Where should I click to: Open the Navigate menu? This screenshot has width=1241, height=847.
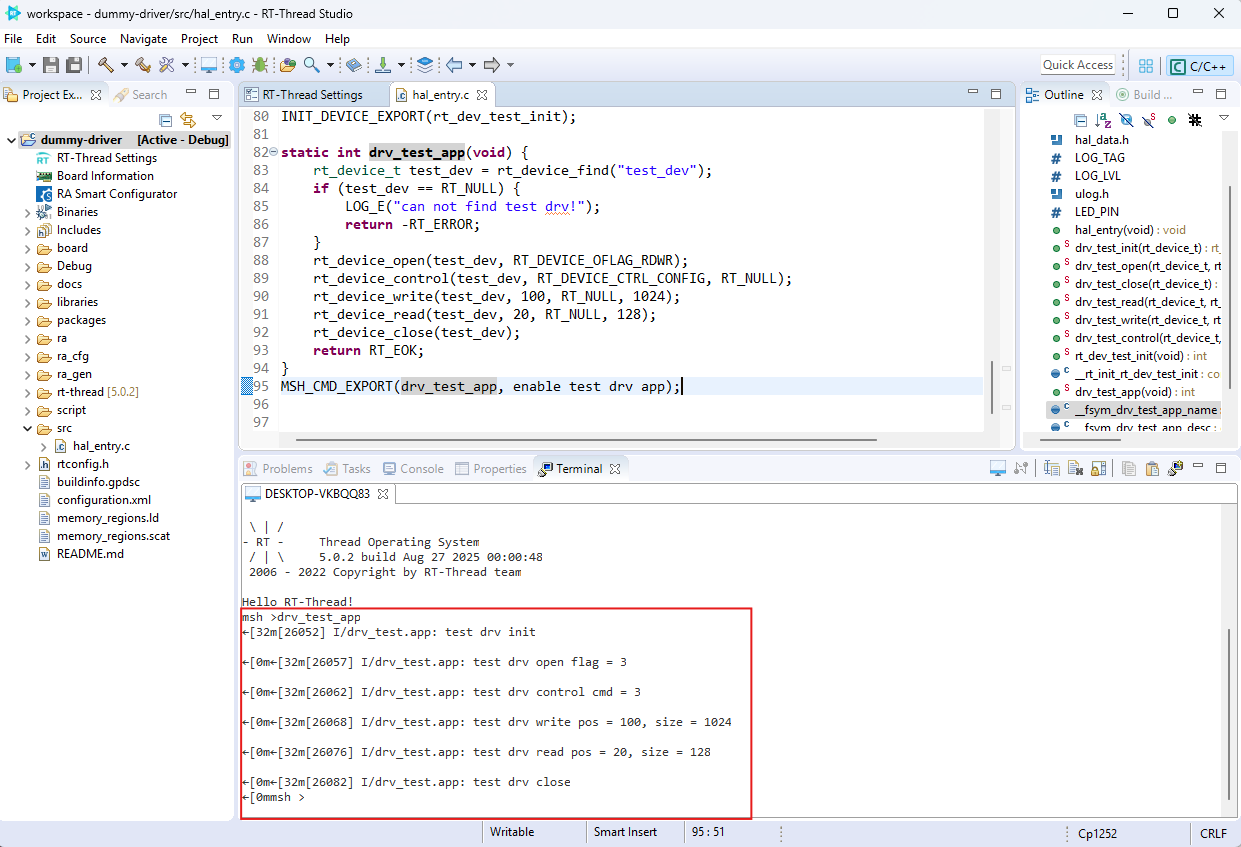pos(144,38)
